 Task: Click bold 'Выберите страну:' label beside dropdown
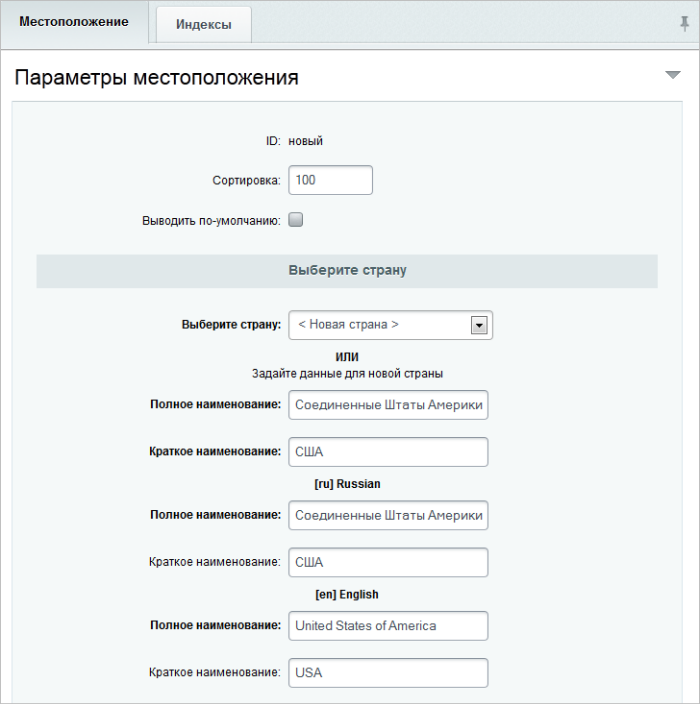(x=231, y=325)
